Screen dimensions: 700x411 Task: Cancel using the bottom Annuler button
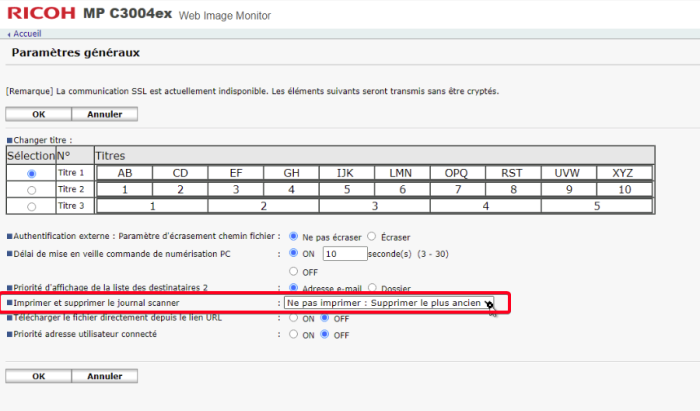[104, 376]
